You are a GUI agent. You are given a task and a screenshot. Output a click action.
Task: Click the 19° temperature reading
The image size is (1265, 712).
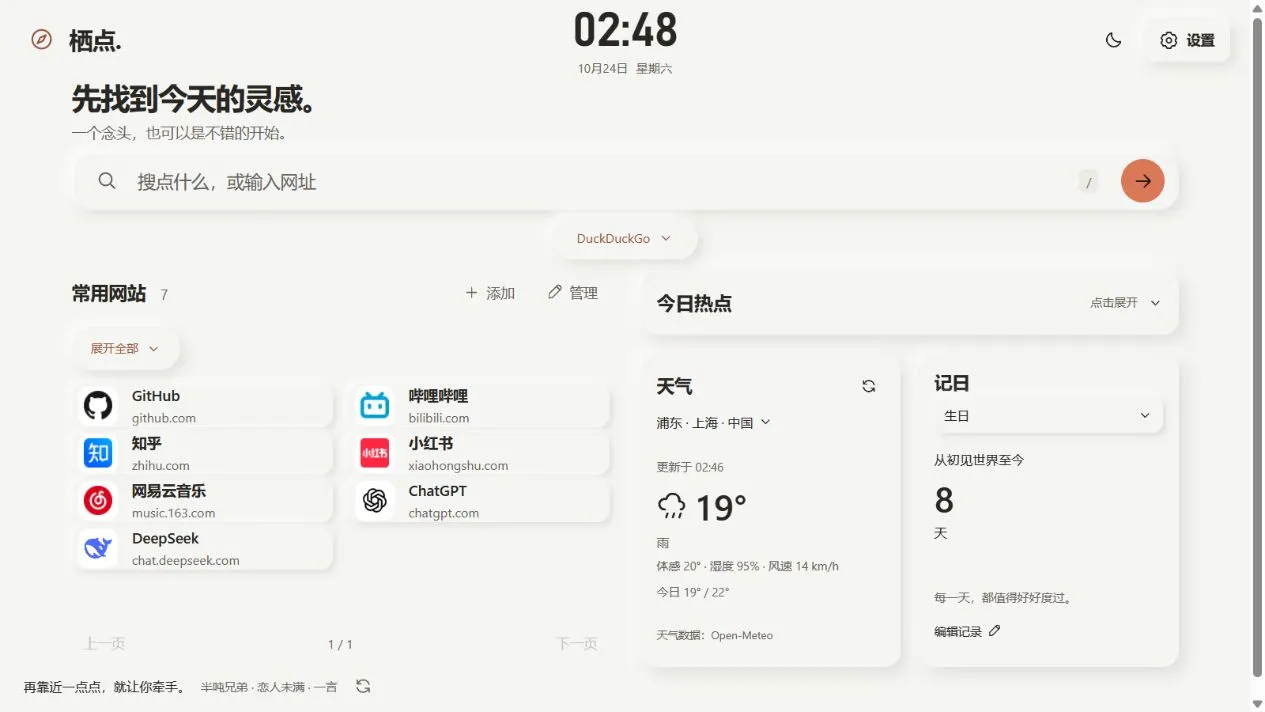click(x=721, y=508)
